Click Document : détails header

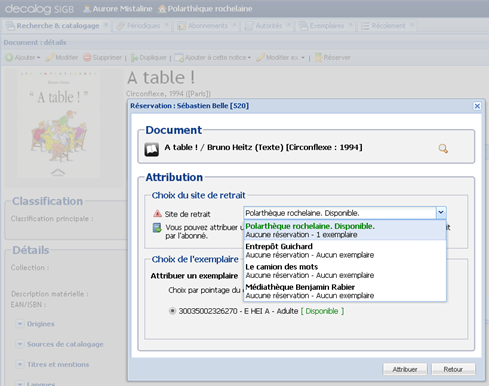[35, 42]
